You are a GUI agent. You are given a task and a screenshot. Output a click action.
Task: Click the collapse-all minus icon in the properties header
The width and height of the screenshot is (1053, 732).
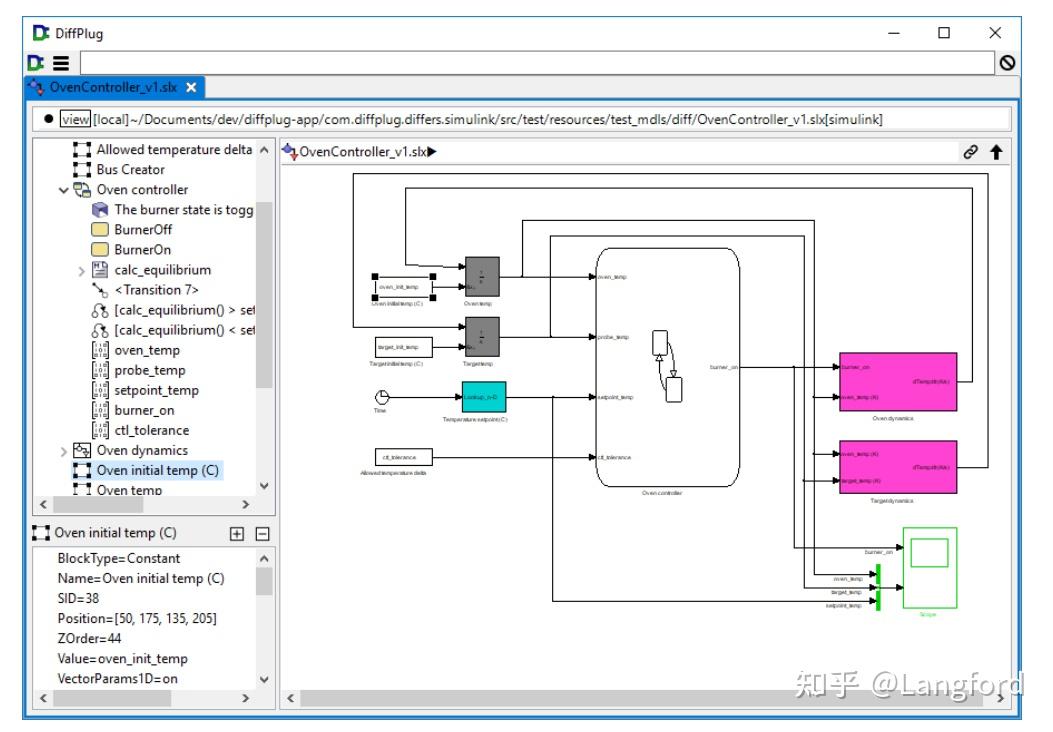tap(263, 534)
